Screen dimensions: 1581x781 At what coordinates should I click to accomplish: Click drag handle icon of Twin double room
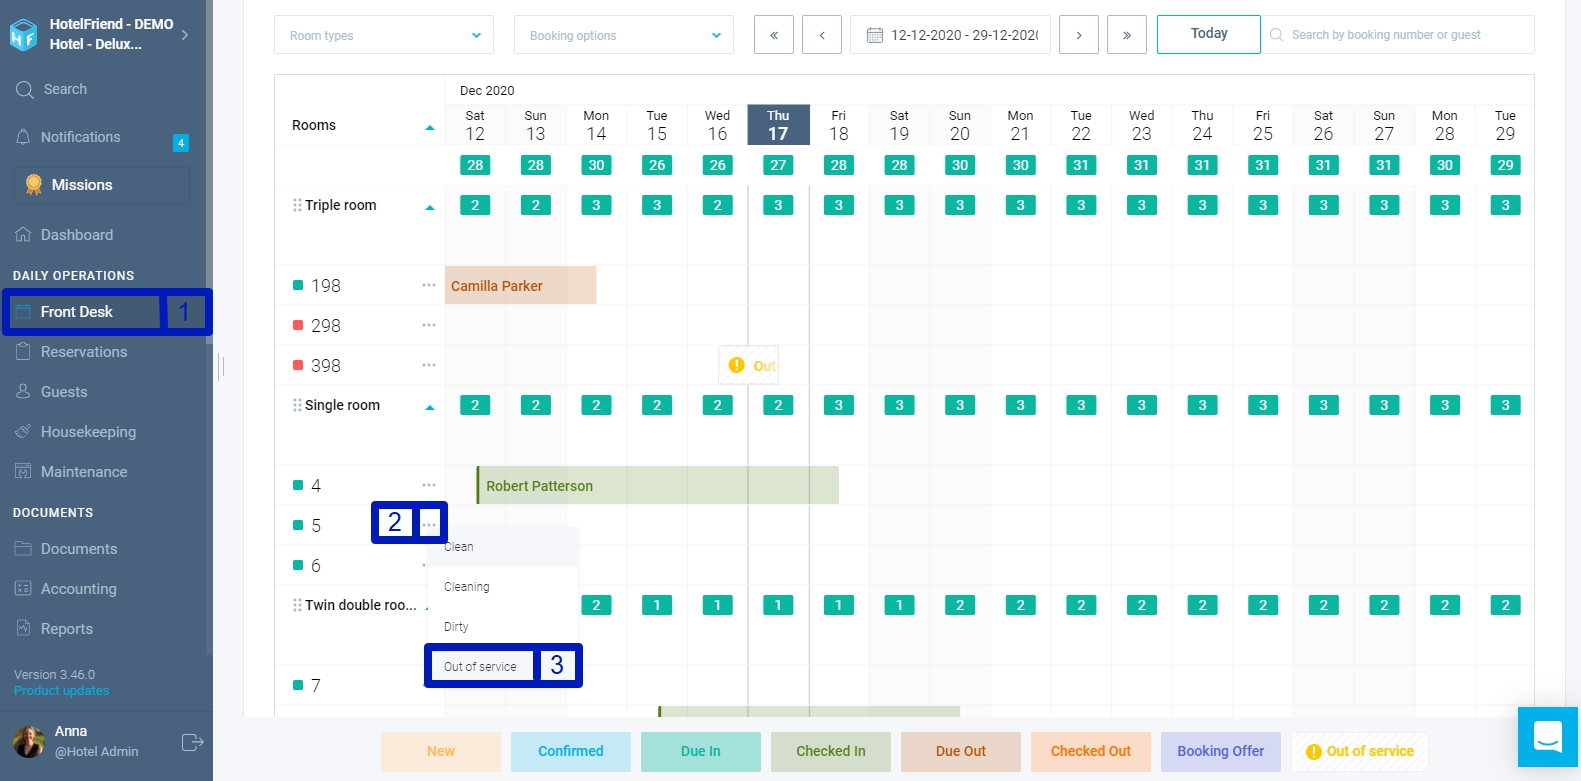coord(297,605)
